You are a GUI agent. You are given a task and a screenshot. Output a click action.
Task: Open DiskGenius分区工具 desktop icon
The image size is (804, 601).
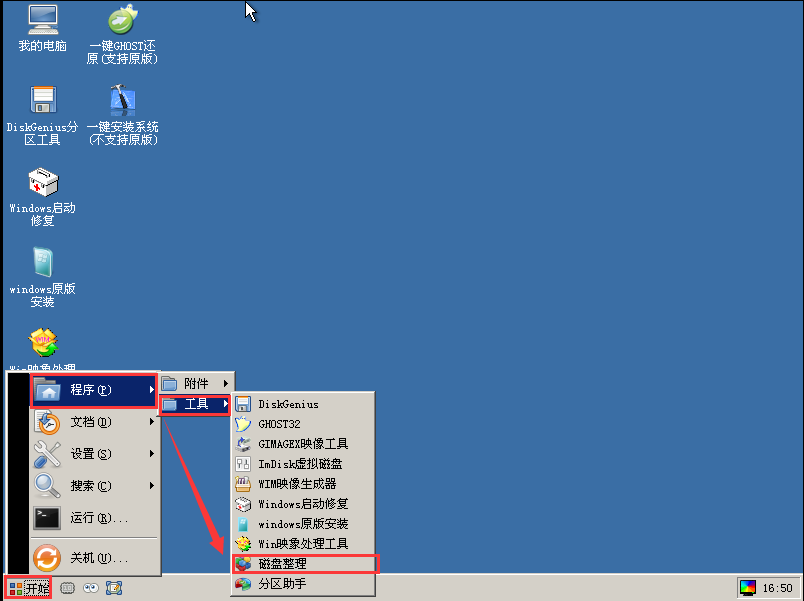(x=42, y=101)
